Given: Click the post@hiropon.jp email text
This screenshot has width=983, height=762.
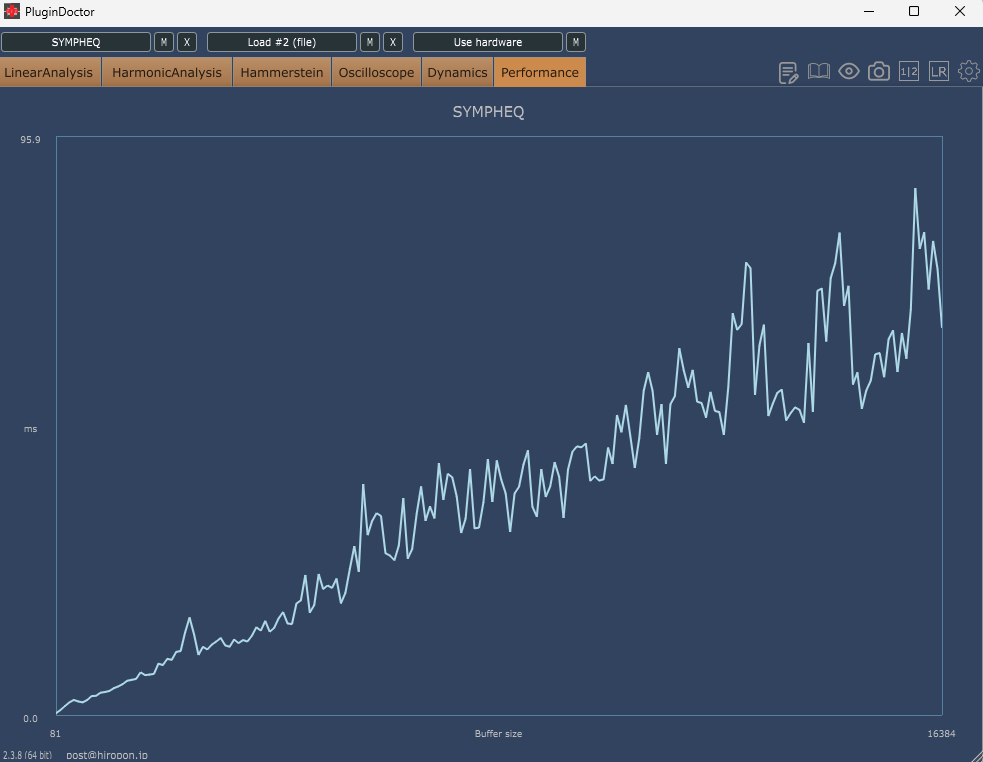Looking at the screenshot, I should pyautogui.click(x=107, y=755).
